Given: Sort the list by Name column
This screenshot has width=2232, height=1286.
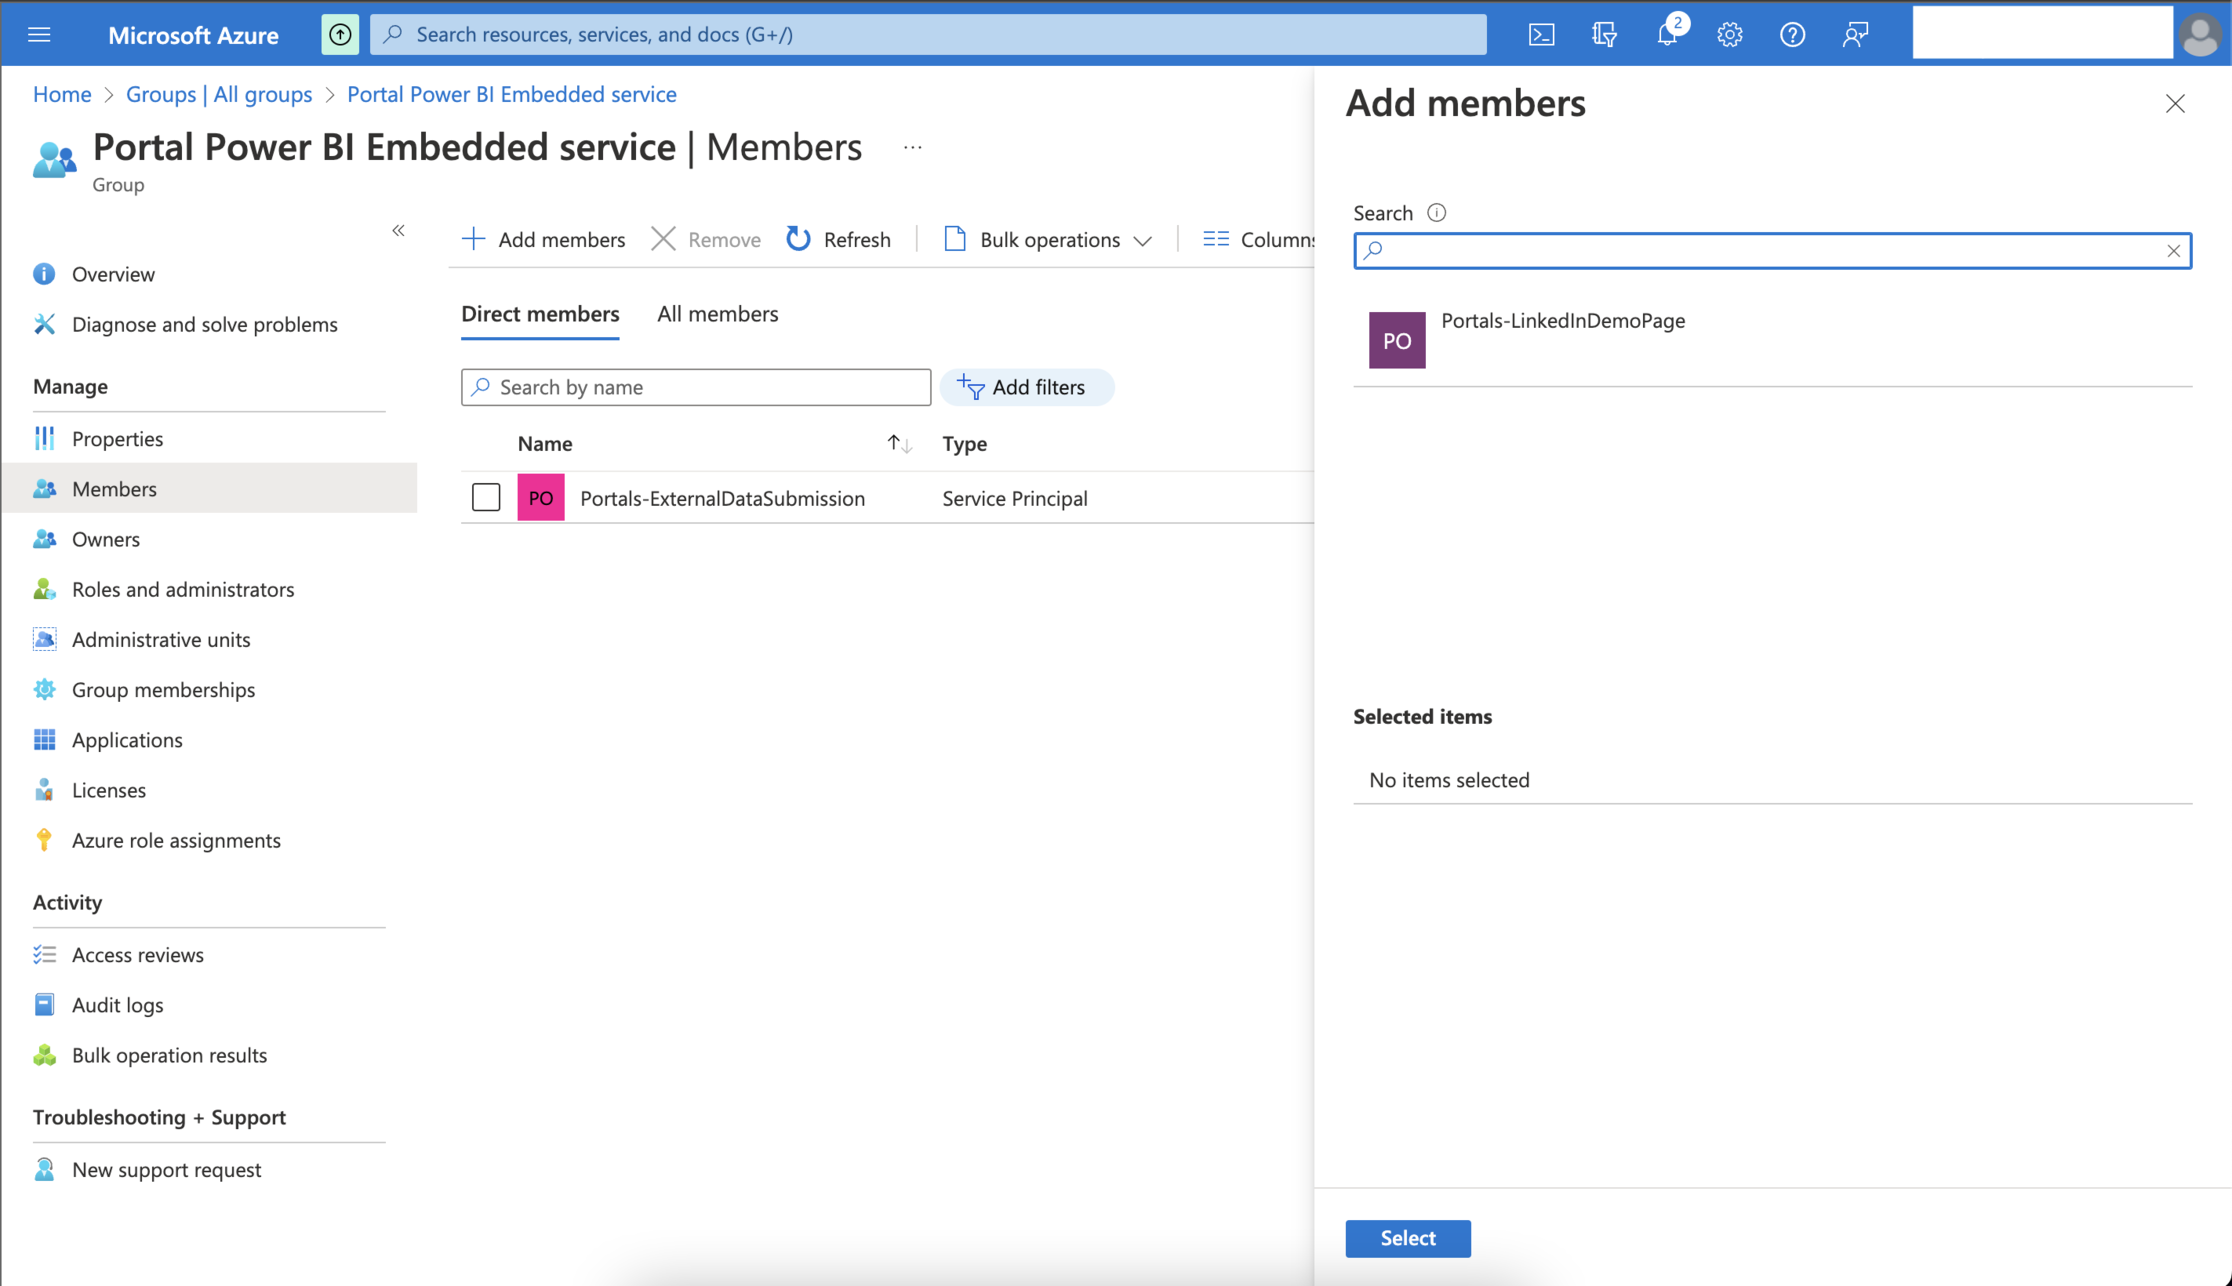Looking at the screenshot, I should click(899, 444).
